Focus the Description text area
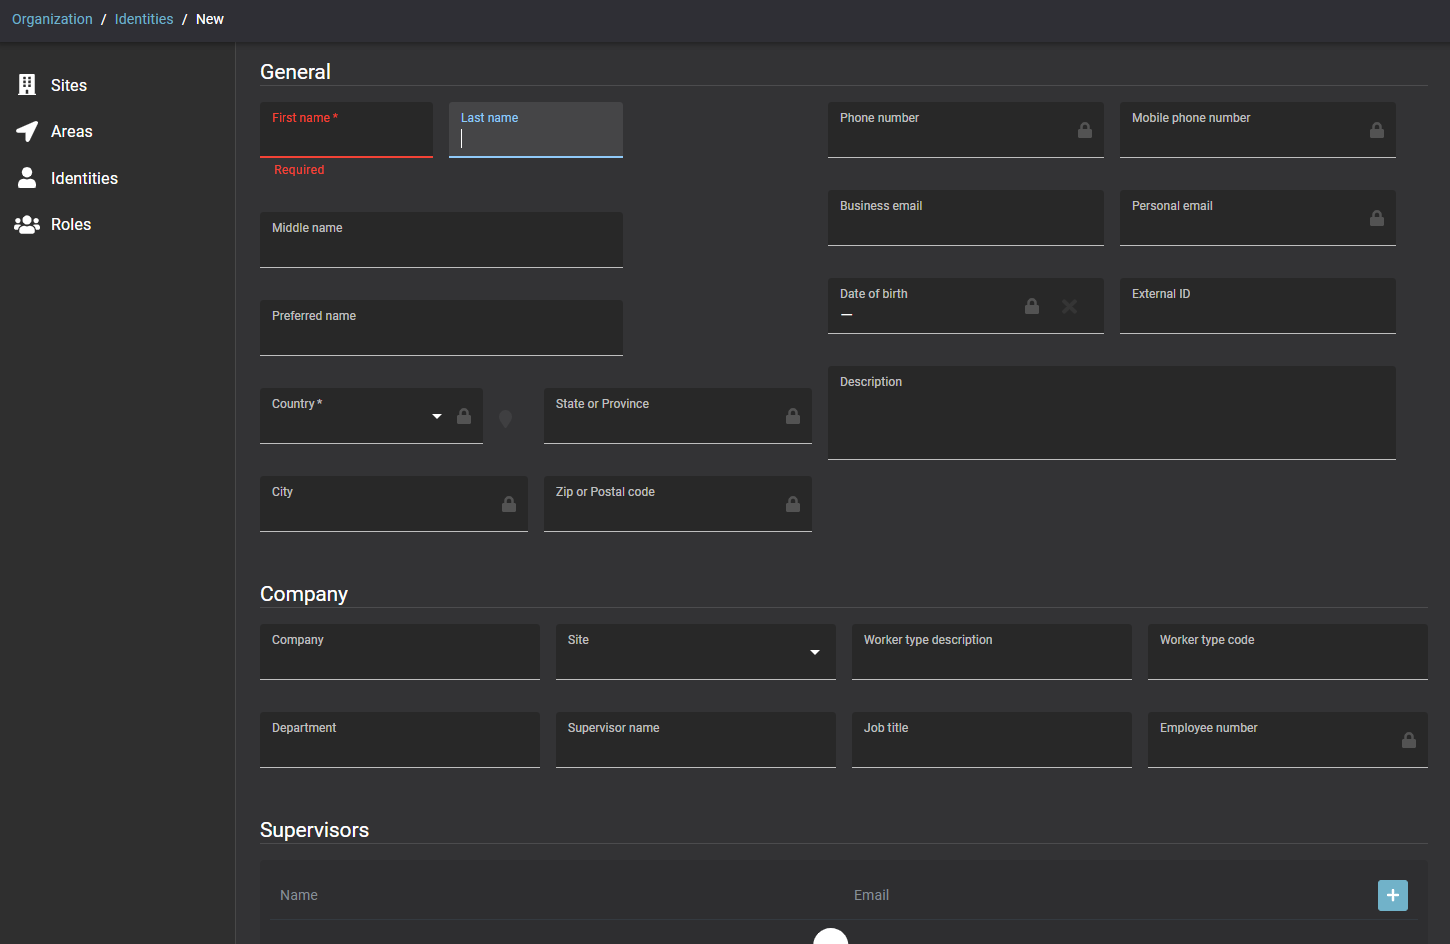This screenshot has height=944, width=1450. (1112, 413)
